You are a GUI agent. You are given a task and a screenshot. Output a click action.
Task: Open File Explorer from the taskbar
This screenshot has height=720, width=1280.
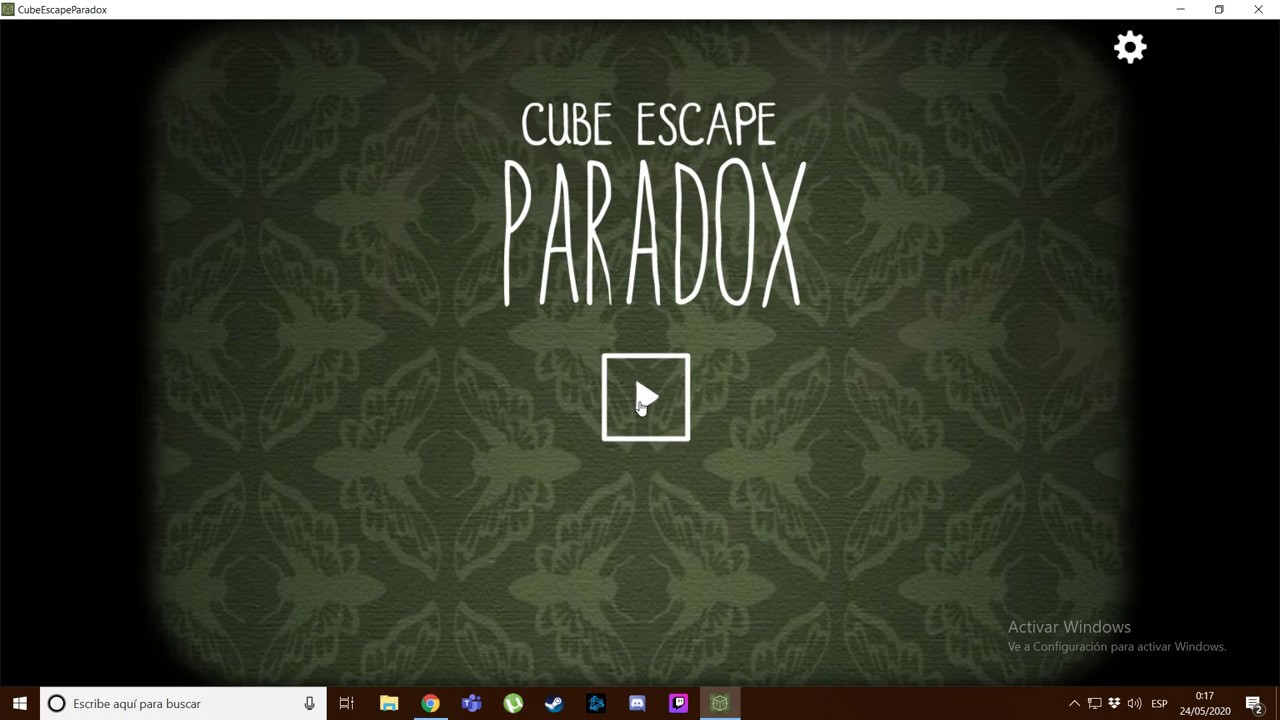point(389,704)
